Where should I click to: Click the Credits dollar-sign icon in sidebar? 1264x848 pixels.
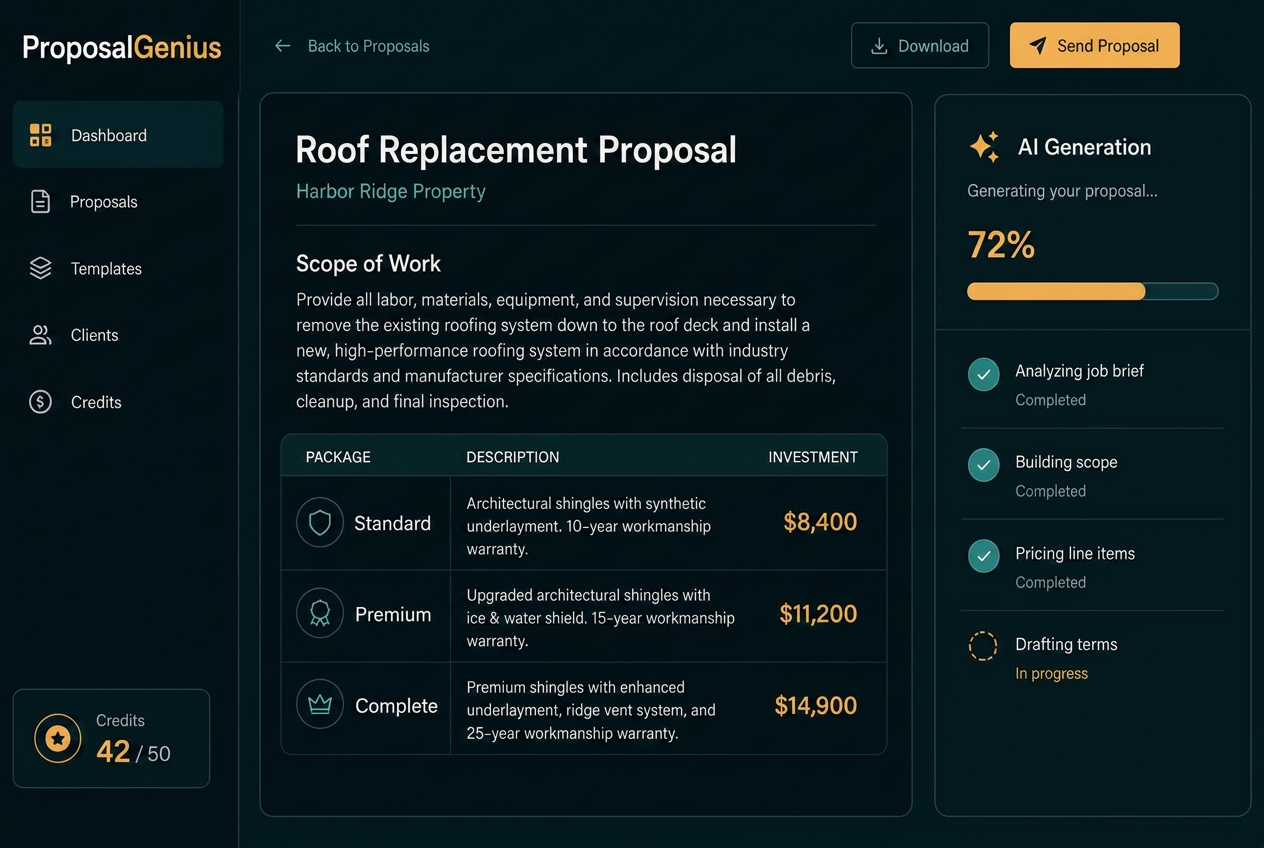(40, 402)
